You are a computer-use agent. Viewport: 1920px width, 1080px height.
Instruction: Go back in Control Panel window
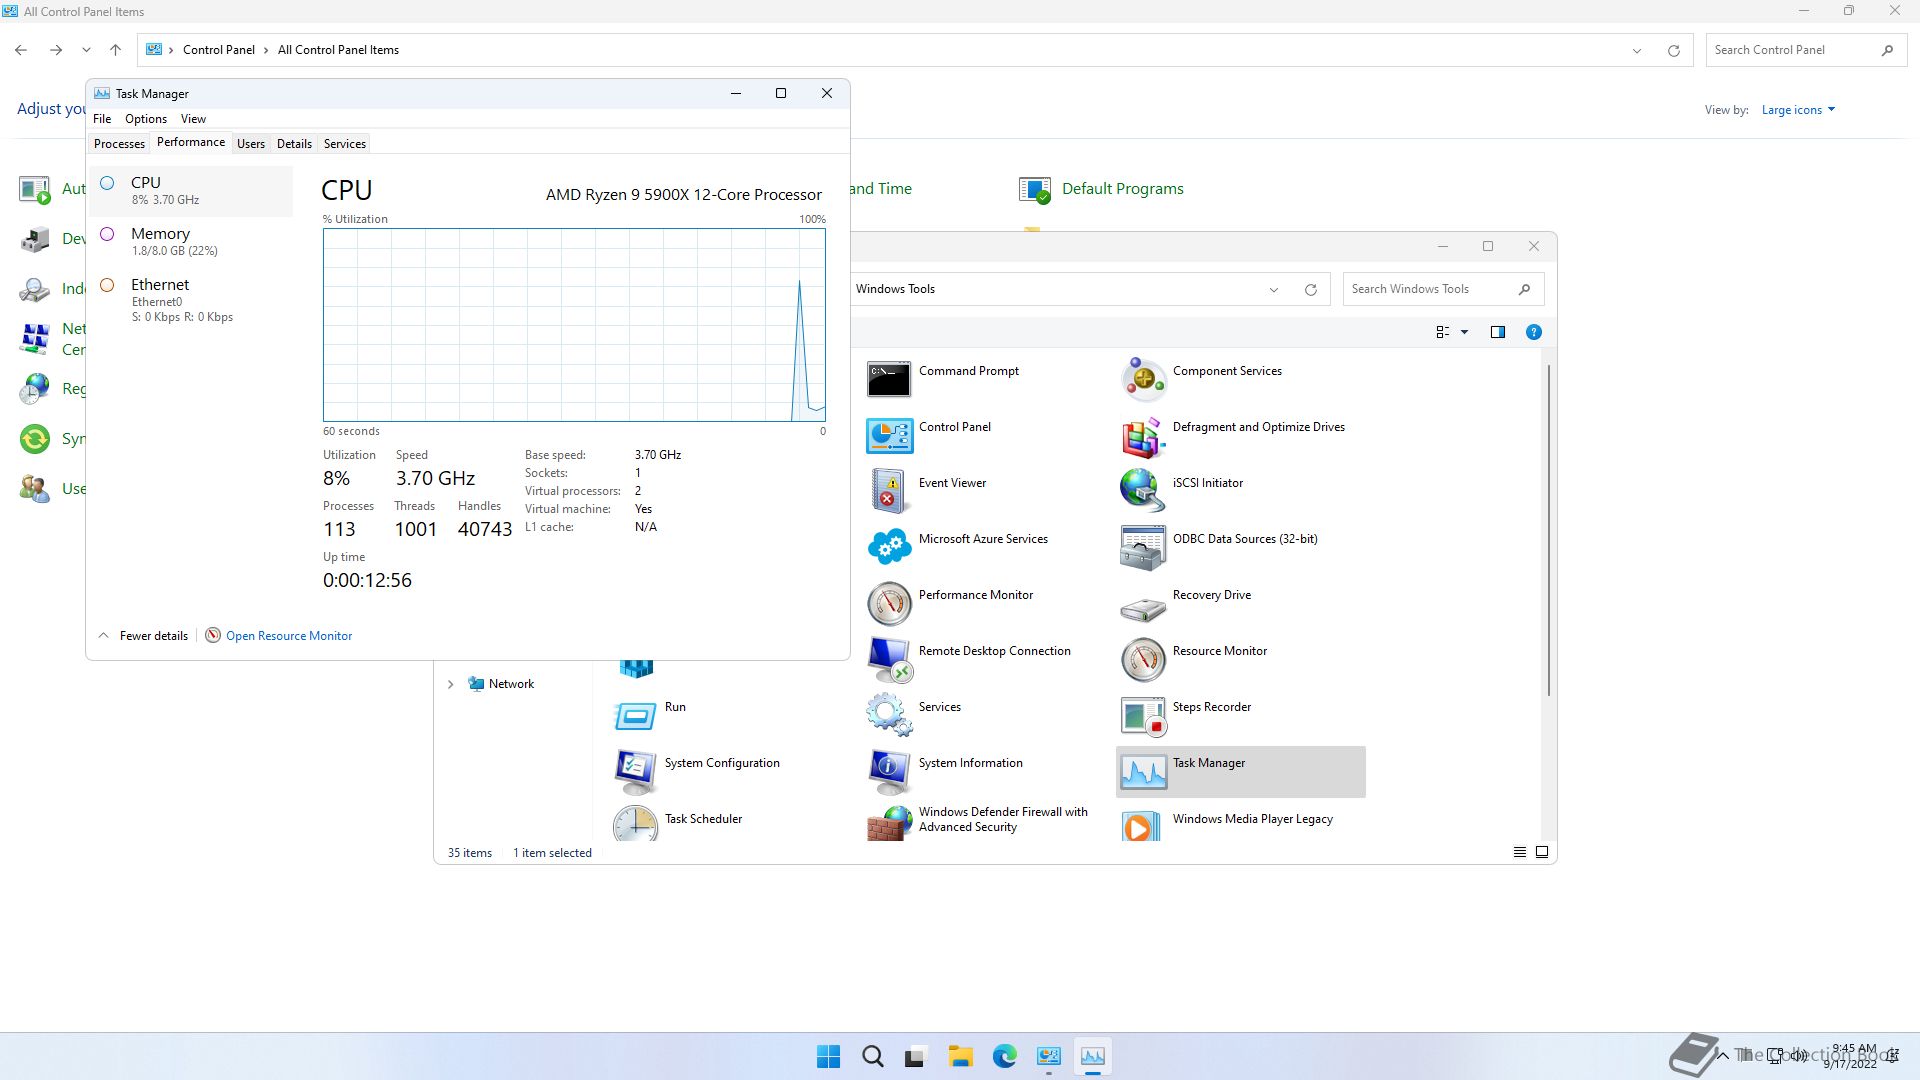tap(21, 50)
